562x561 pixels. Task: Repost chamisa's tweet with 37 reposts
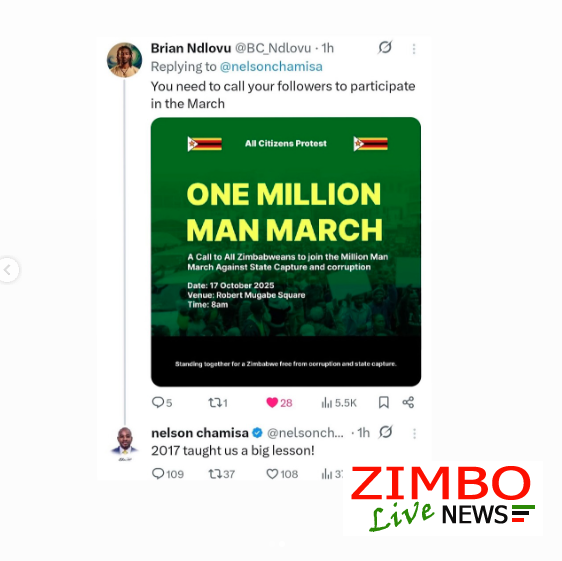[222, 474]
